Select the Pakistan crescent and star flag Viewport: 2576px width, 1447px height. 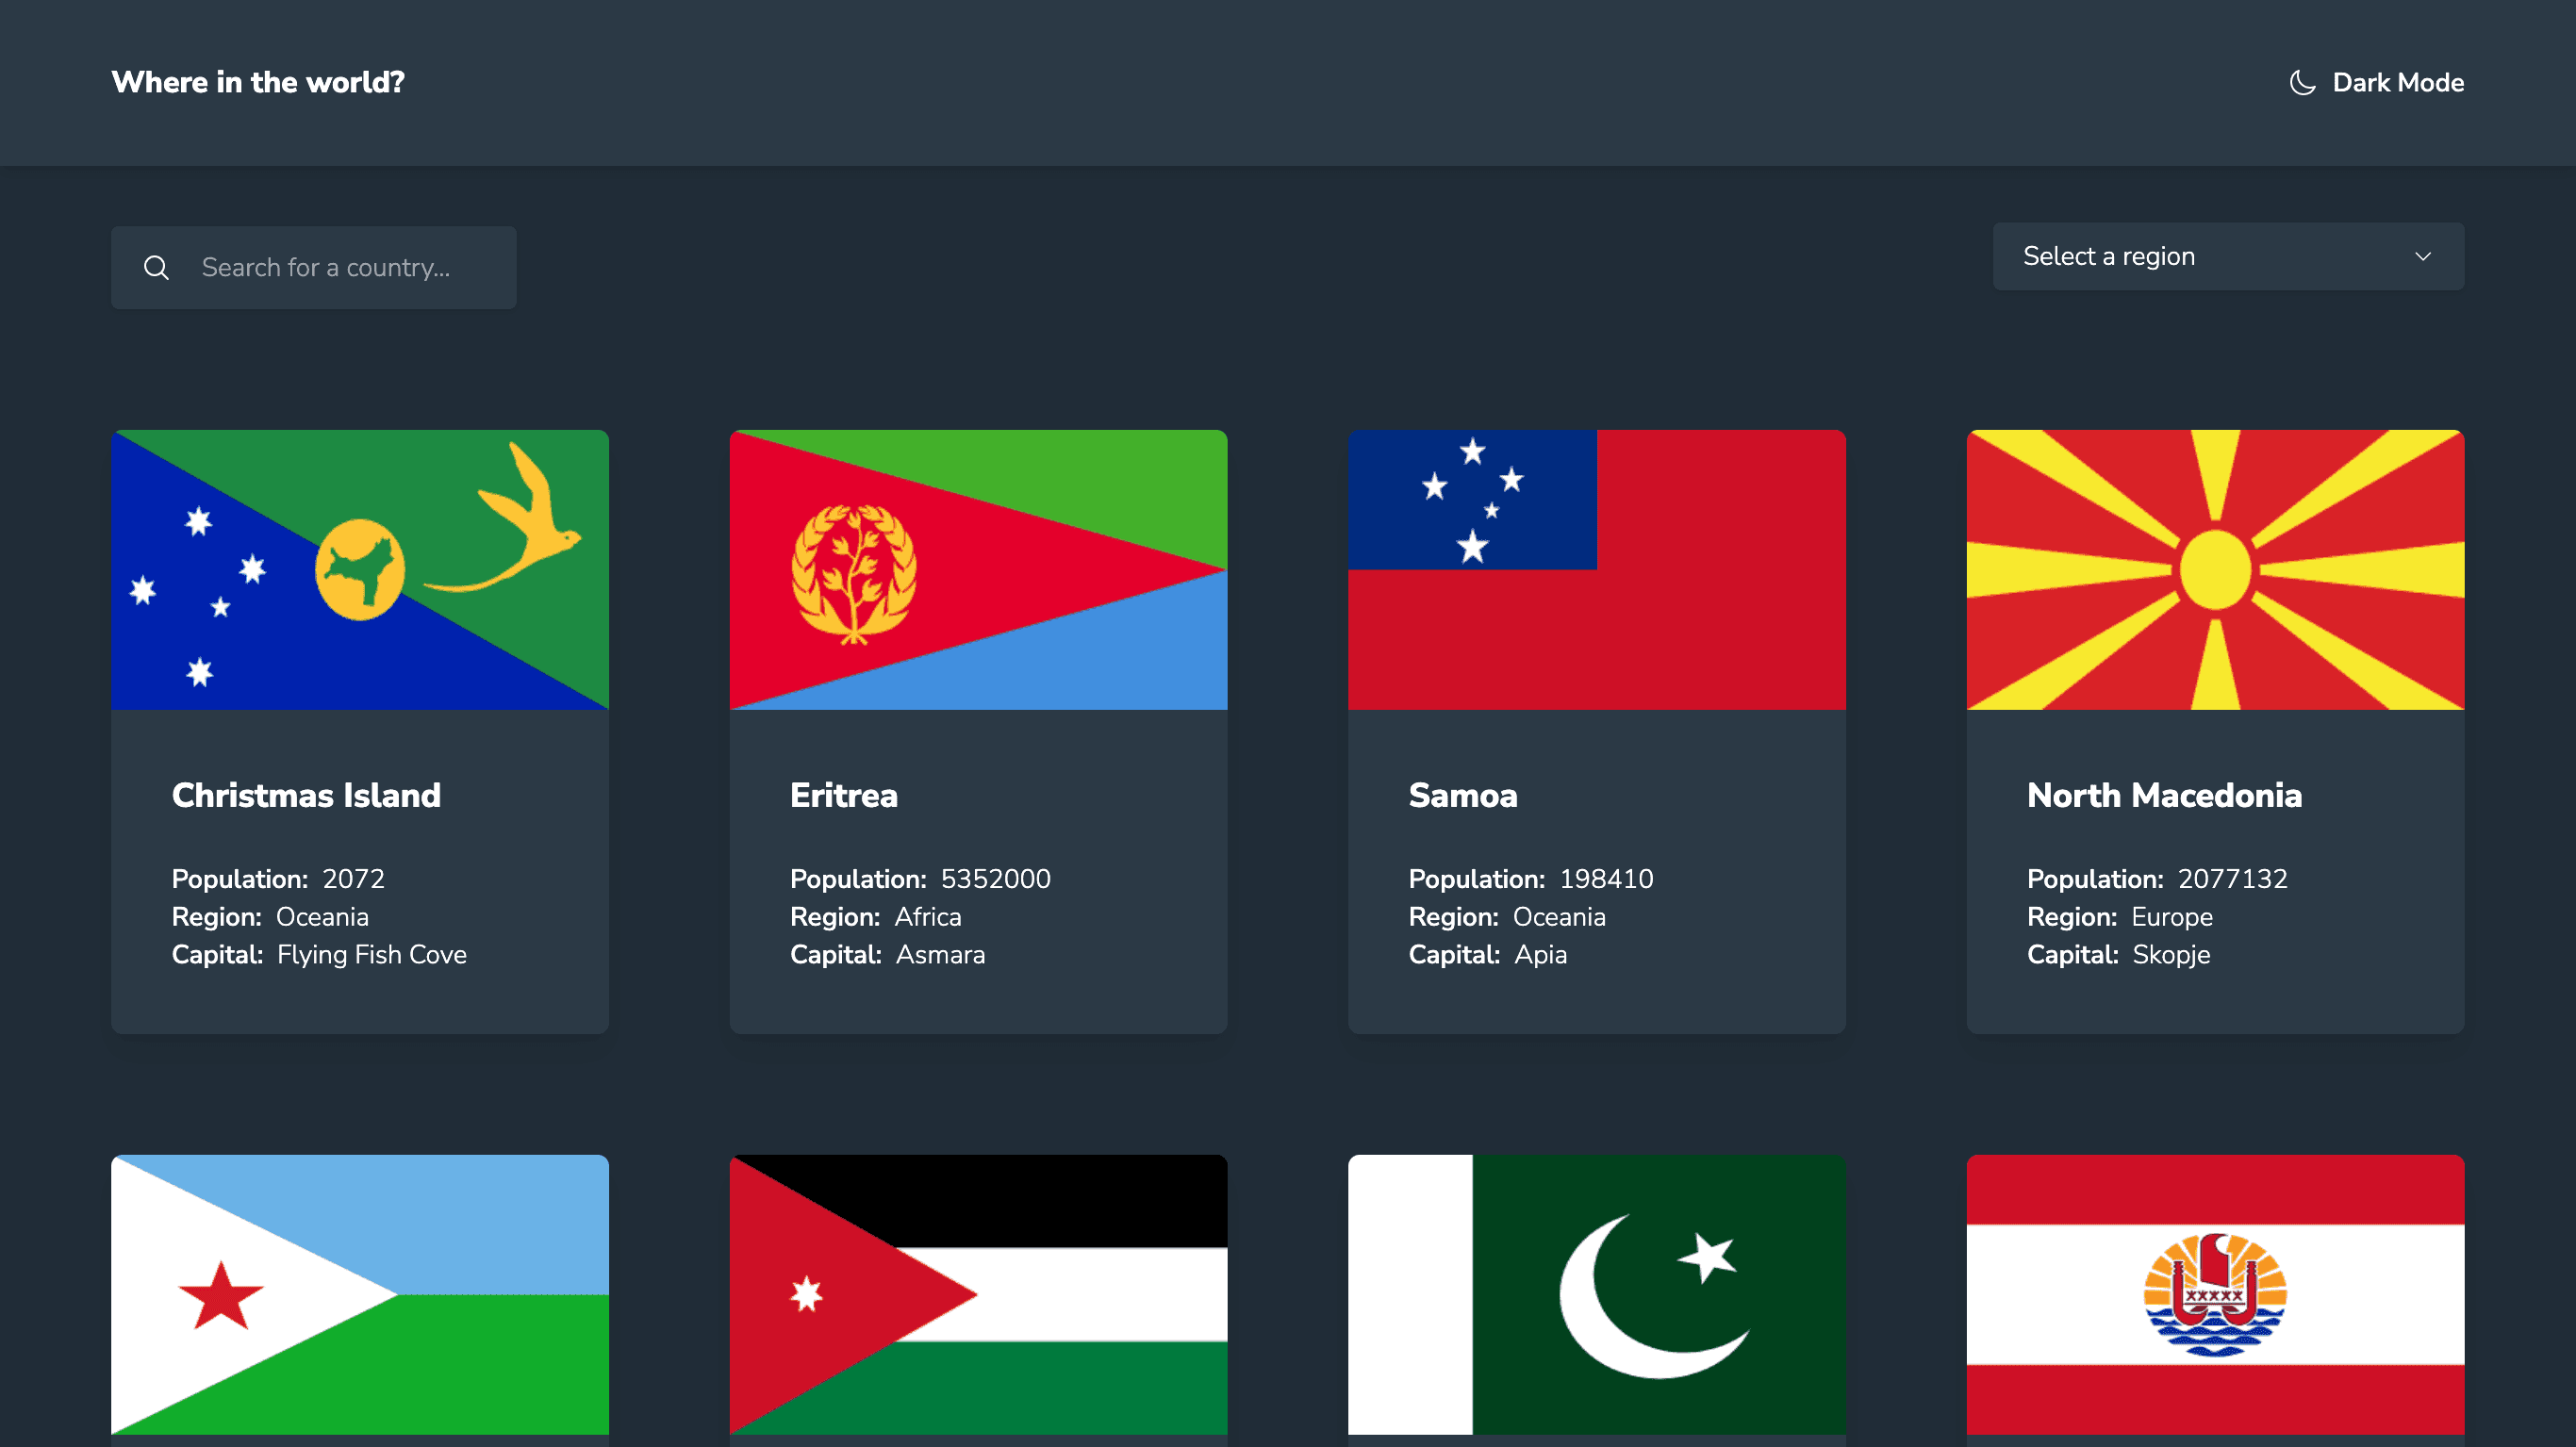pos(1597,1294)
